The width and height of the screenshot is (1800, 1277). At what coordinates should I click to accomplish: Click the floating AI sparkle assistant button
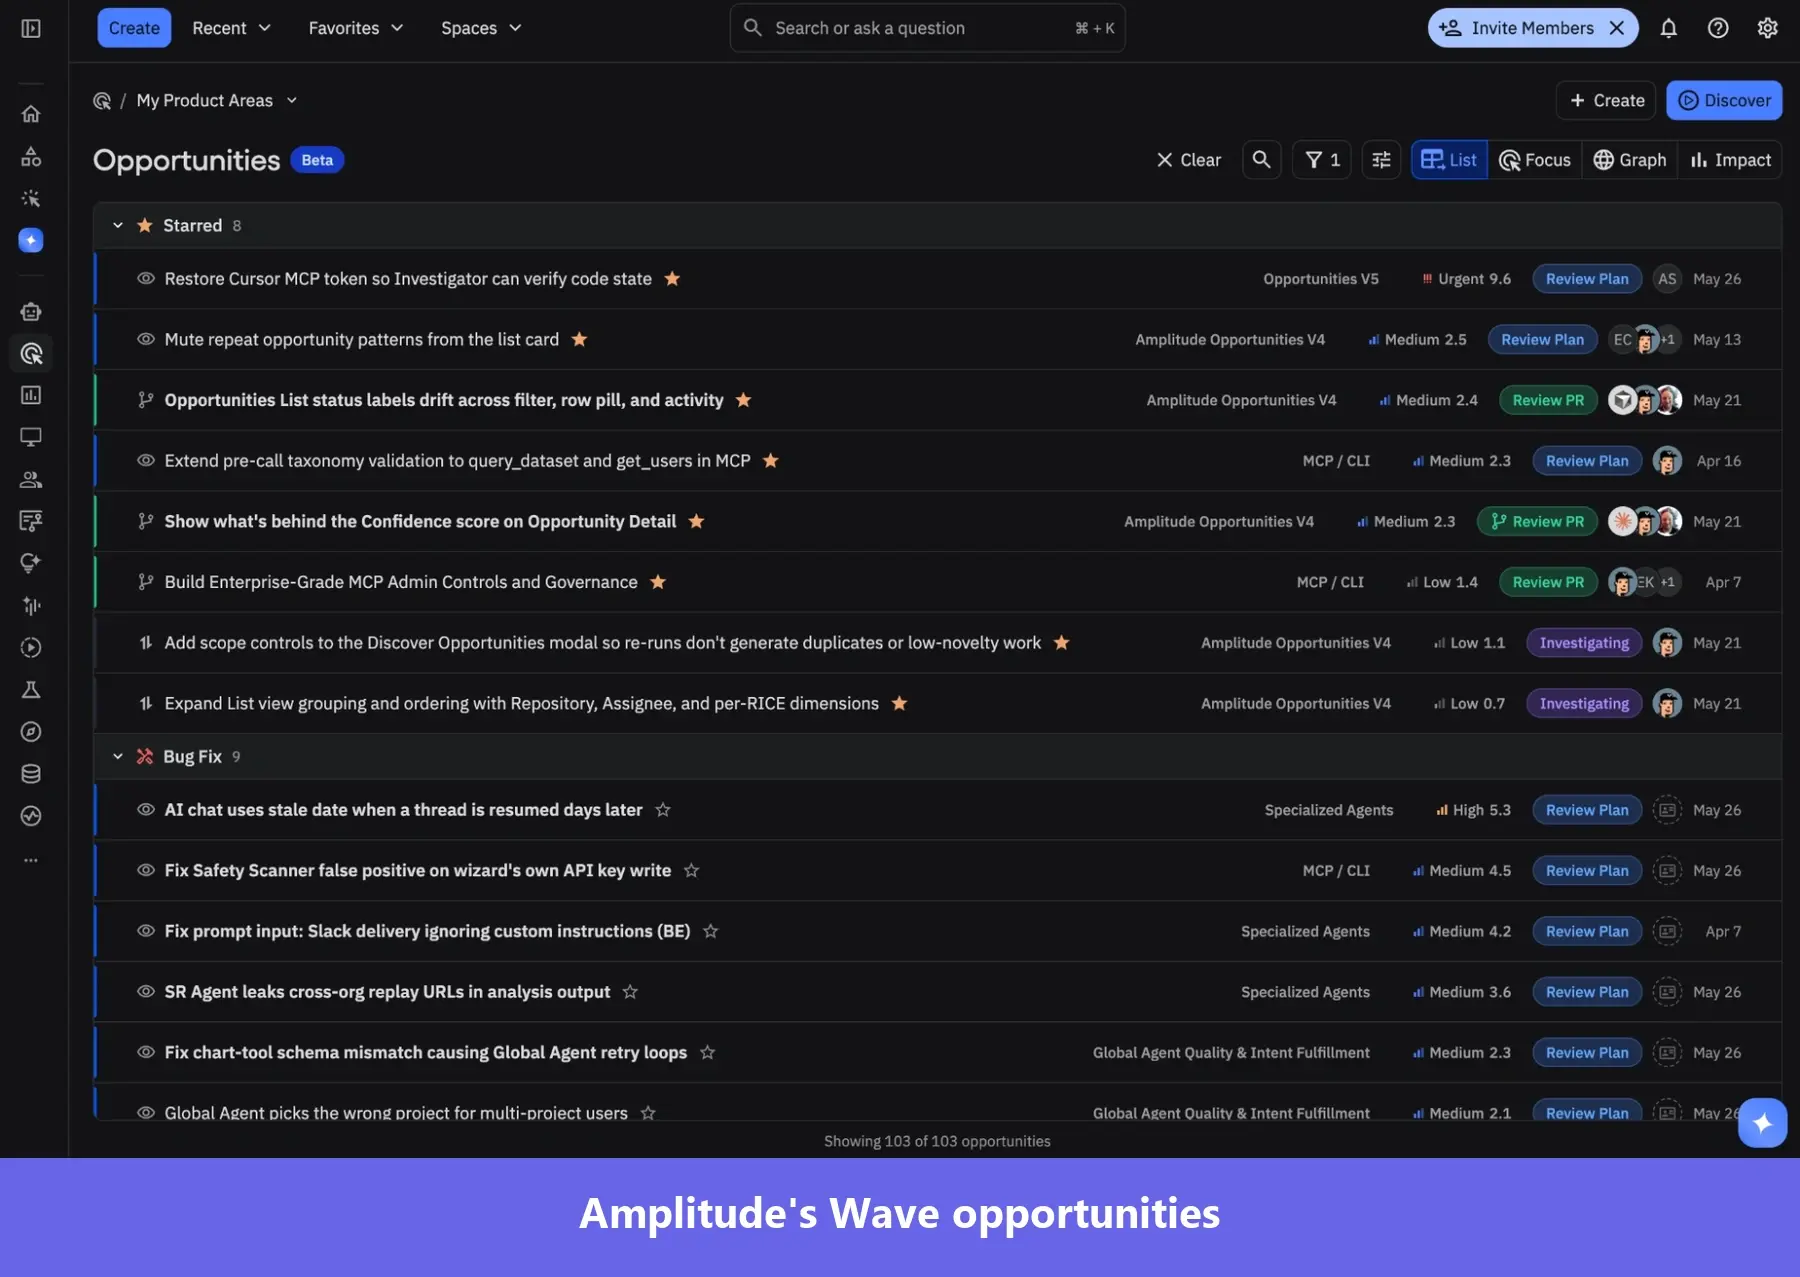tap(1762, 1123)
